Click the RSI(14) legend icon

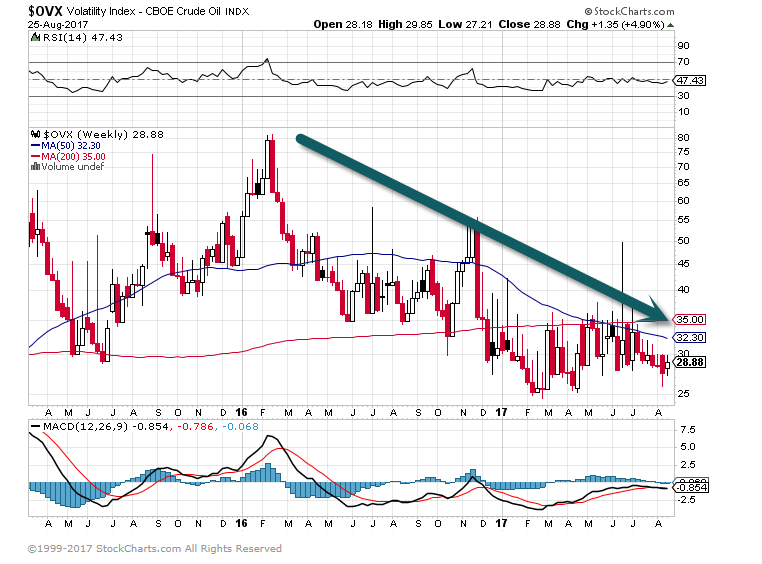pyautogui.click(x=35, y=37)
